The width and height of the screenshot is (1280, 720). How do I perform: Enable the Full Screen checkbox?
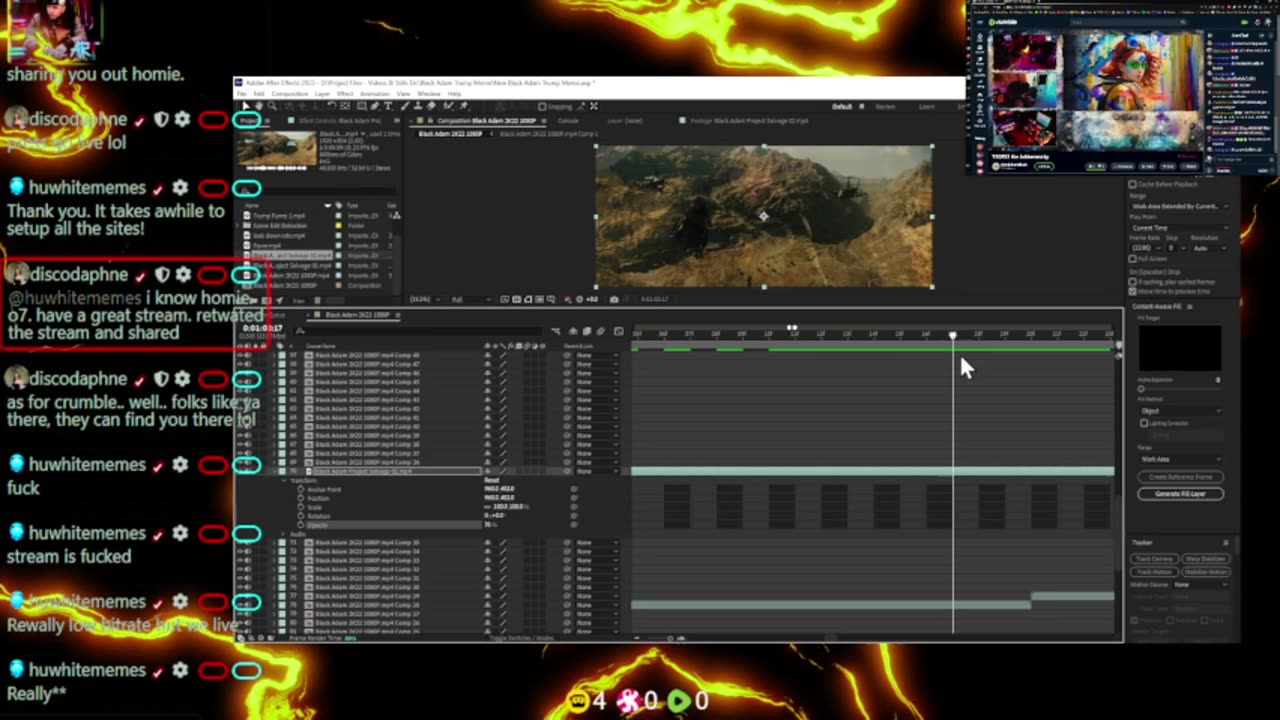click(1132, 259)
